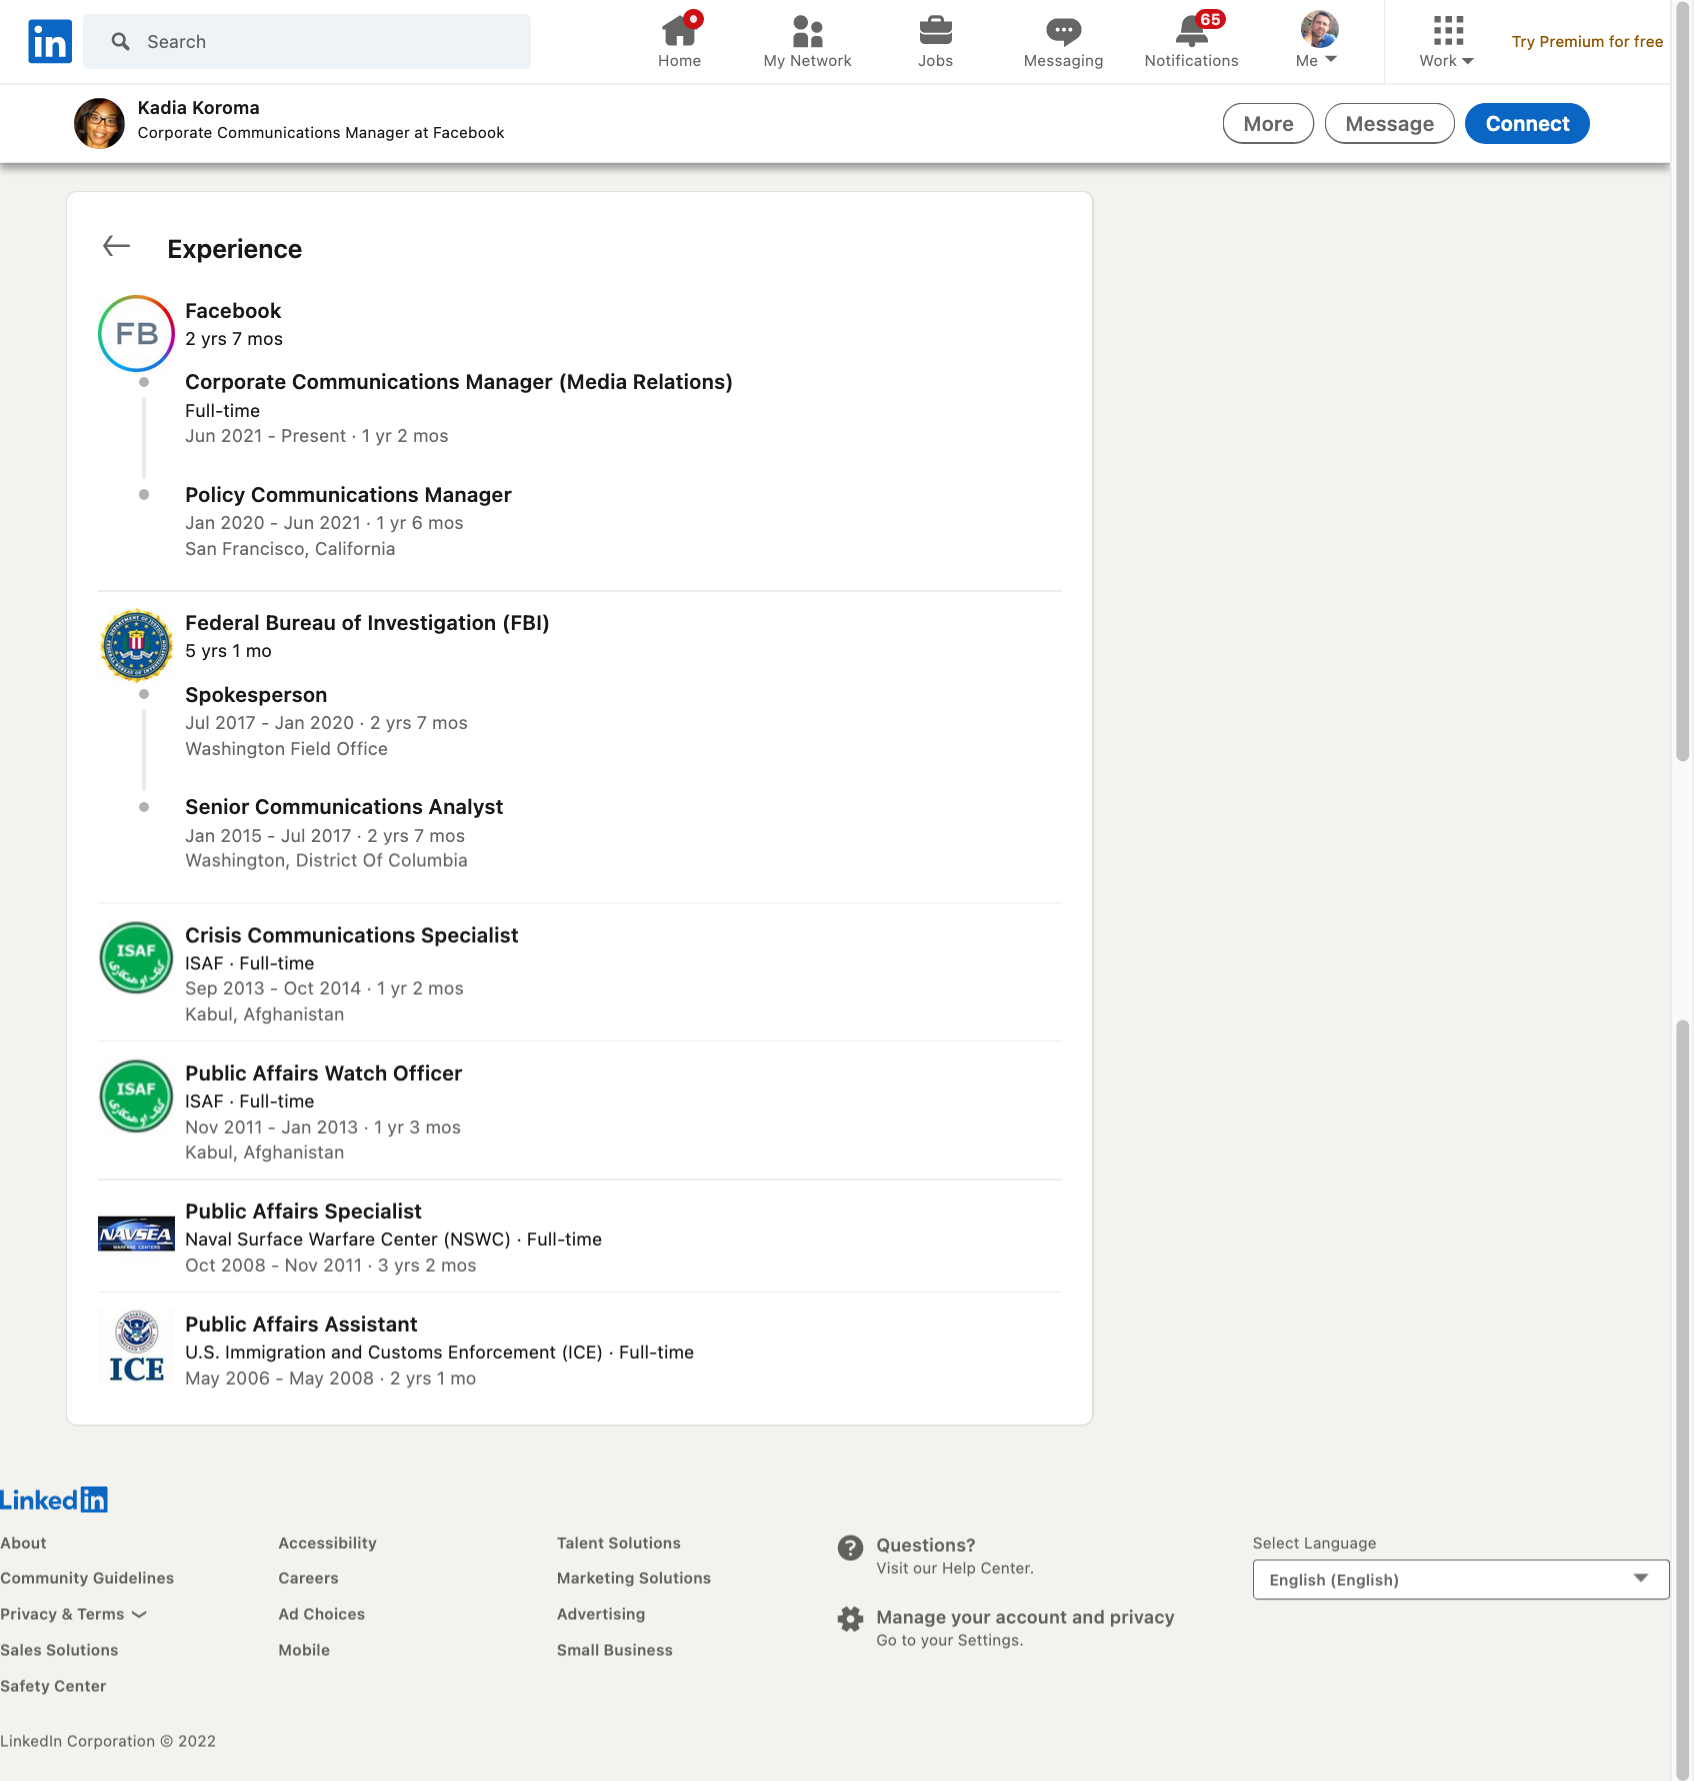This screenshot has width=1694, height=1781.
Task: Click the Search input field
Action: (x=307, y=41)
